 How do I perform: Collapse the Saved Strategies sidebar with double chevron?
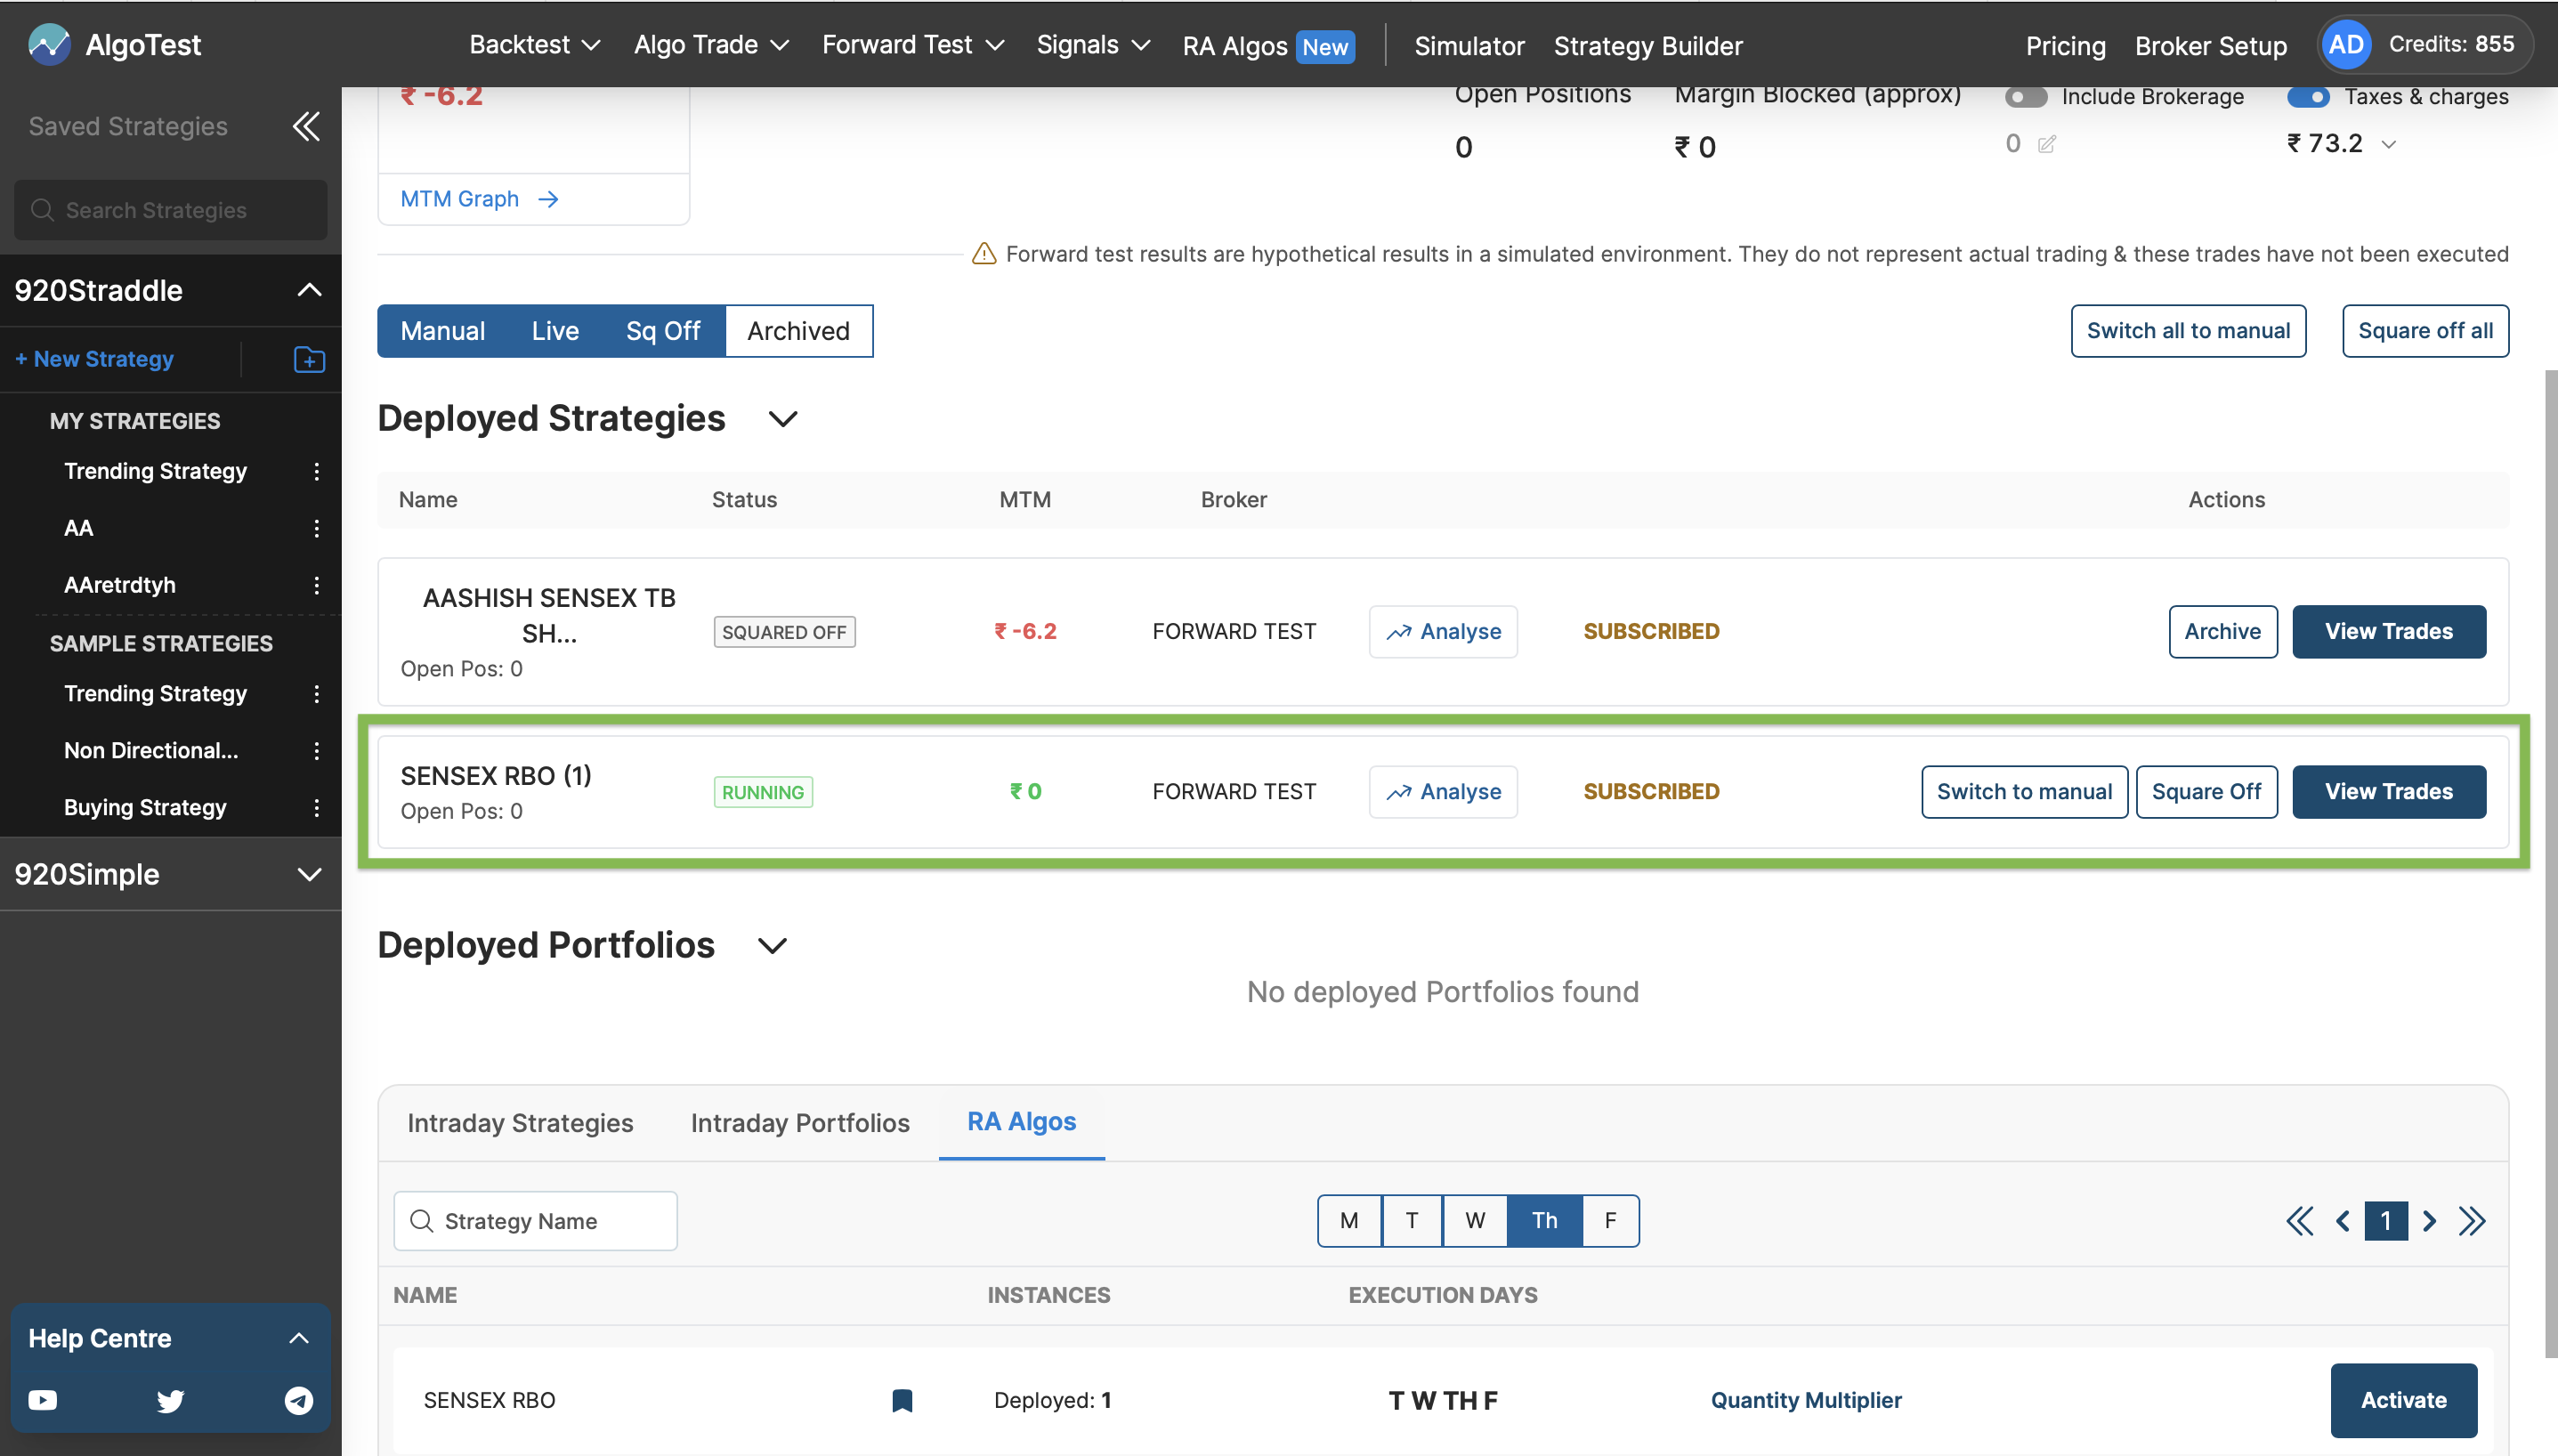coord(306,126)
